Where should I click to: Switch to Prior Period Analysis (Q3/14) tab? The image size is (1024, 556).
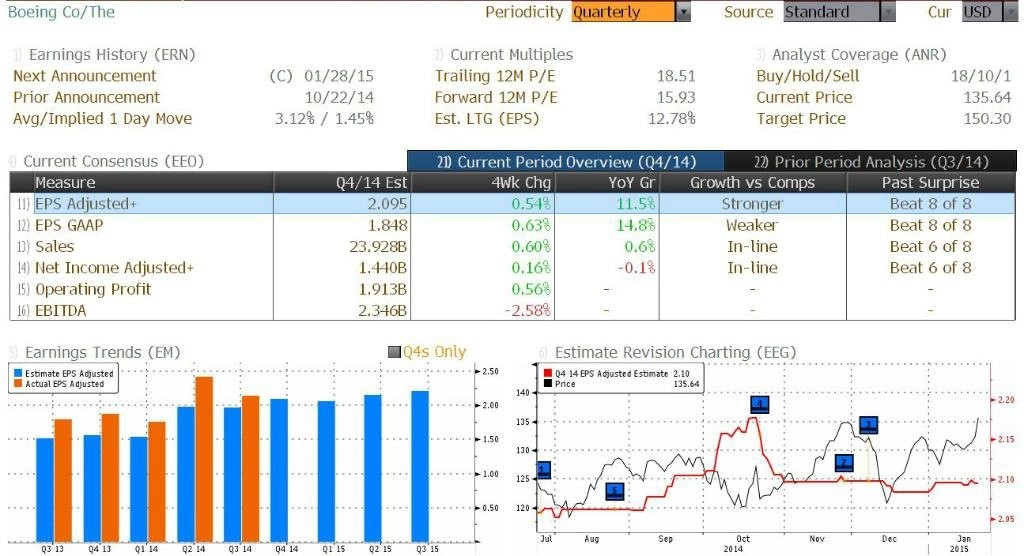[871, 161]
